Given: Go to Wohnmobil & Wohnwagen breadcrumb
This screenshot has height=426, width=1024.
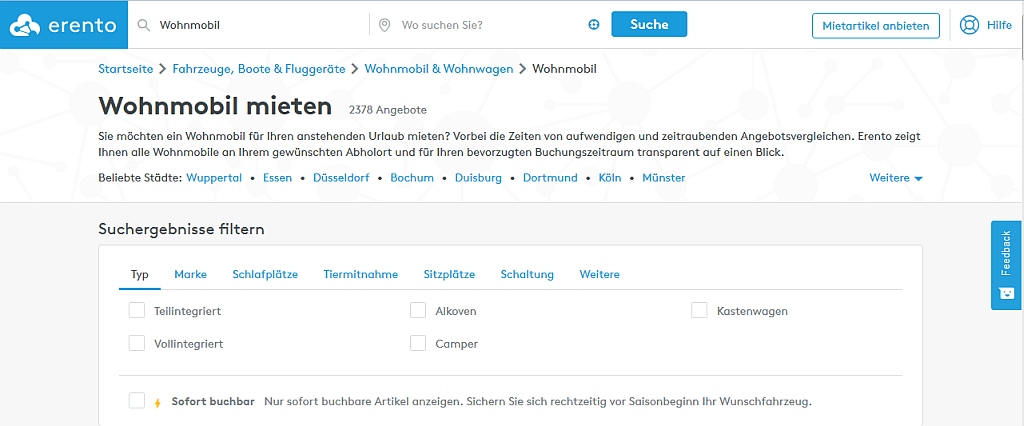Looking at the screenshot, I should tap(438, 69).
